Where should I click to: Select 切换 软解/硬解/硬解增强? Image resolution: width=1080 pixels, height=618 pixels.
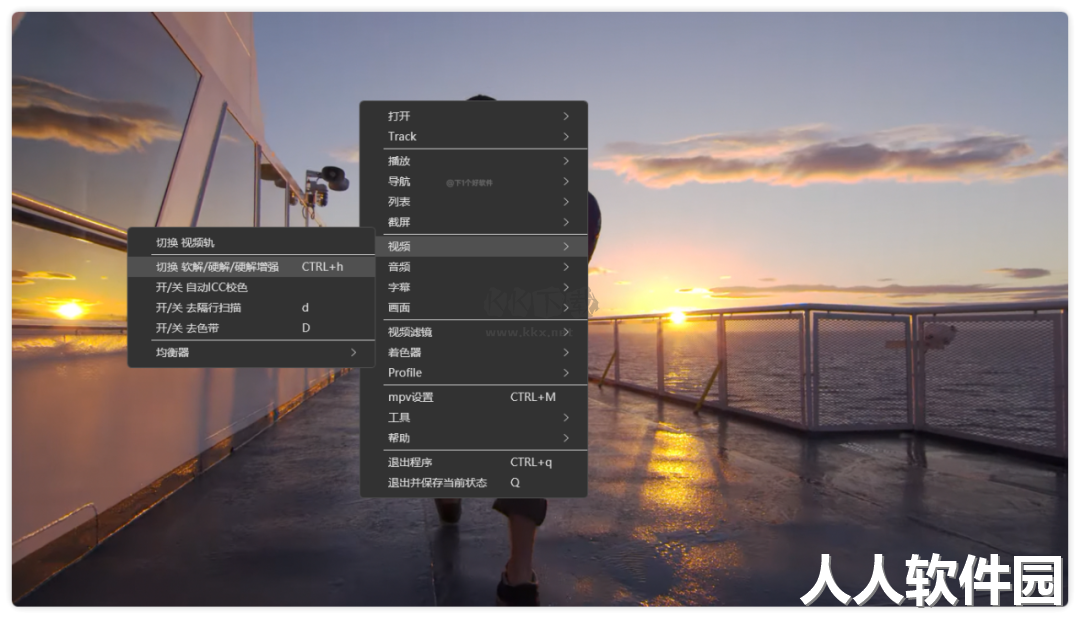click(x=251, y=267)
